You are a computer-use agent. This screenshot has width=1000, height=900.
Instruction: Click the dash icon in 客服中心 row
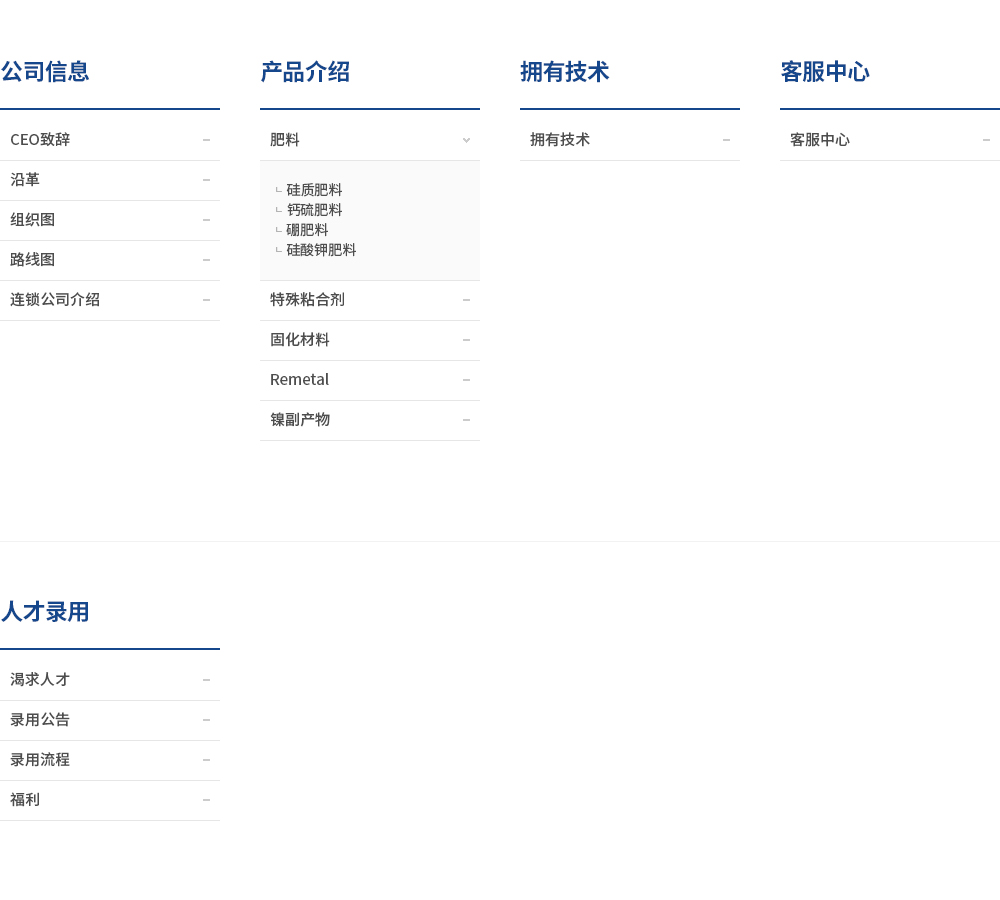coord(986,140)
